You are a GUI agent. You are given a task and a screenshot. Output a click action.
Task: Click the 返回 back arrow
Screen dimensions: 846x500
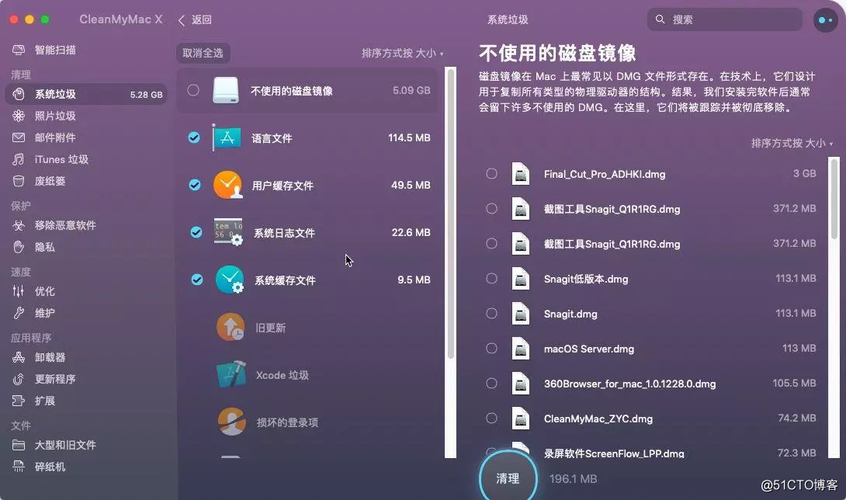pyautogui.click(x=181, y=20)
